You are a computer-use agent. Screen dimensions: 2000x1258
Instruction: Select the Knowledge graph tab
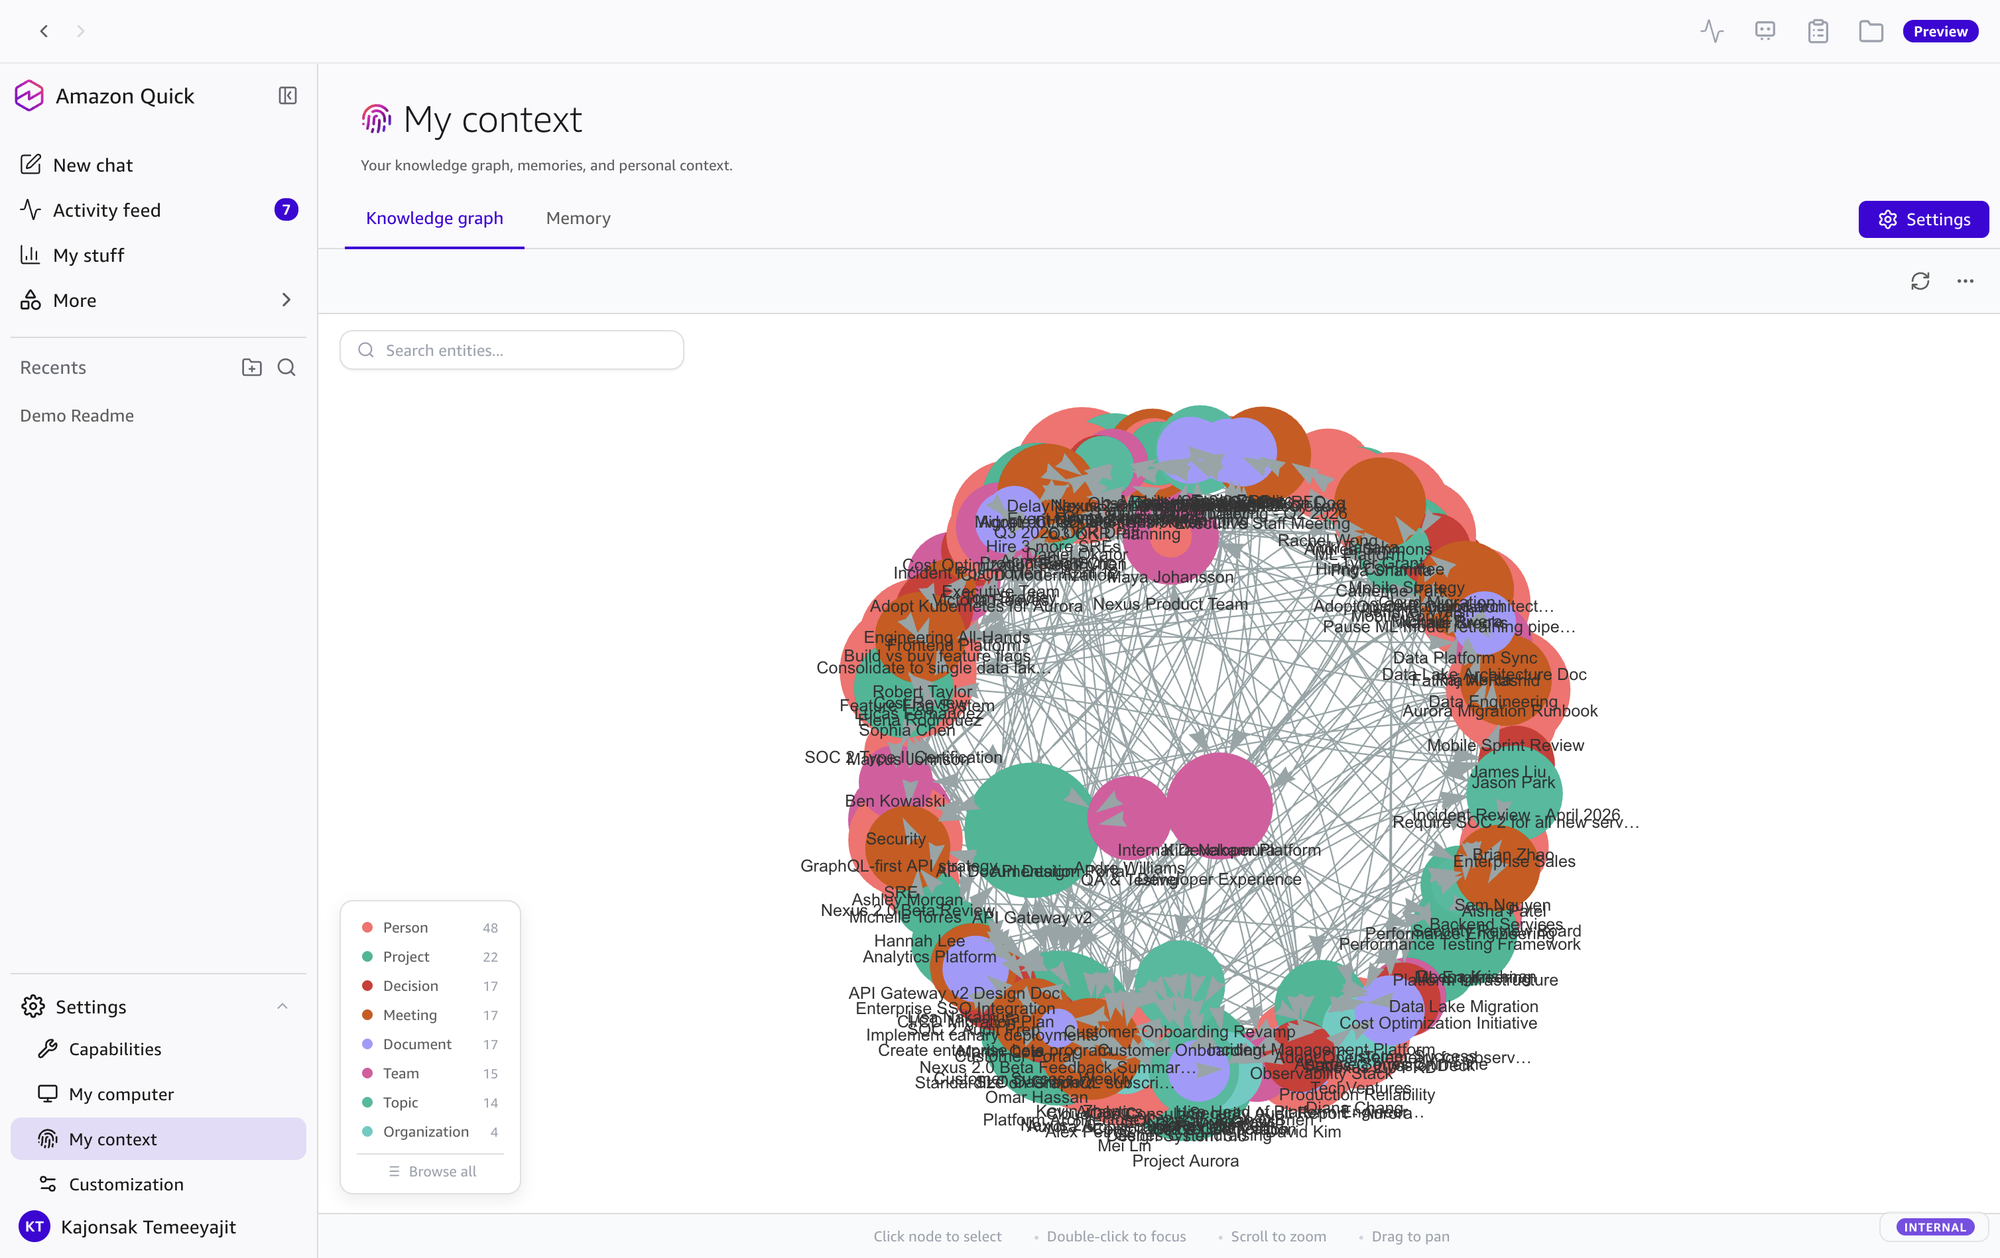(x=434, y=218)
